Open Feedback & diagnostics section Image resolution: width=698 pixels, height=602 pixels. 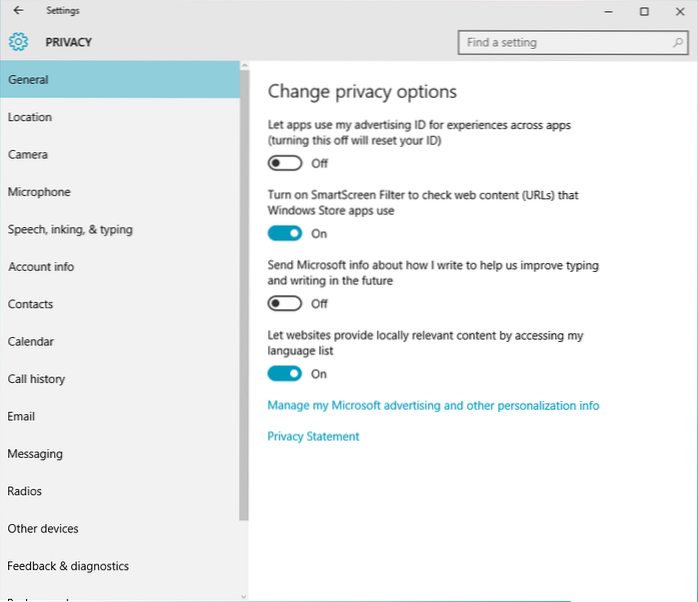(68, 566)
